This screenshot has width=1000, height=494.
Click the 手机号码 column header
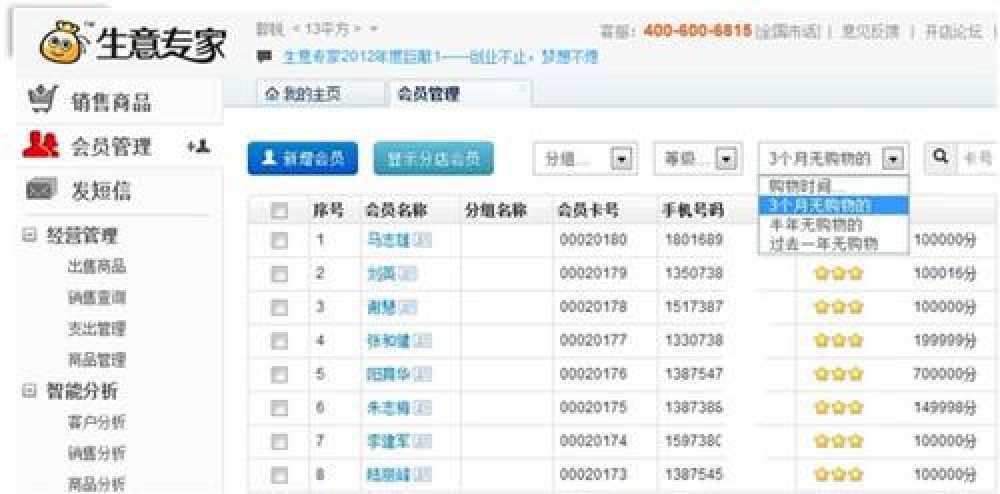tap(693, 210)
